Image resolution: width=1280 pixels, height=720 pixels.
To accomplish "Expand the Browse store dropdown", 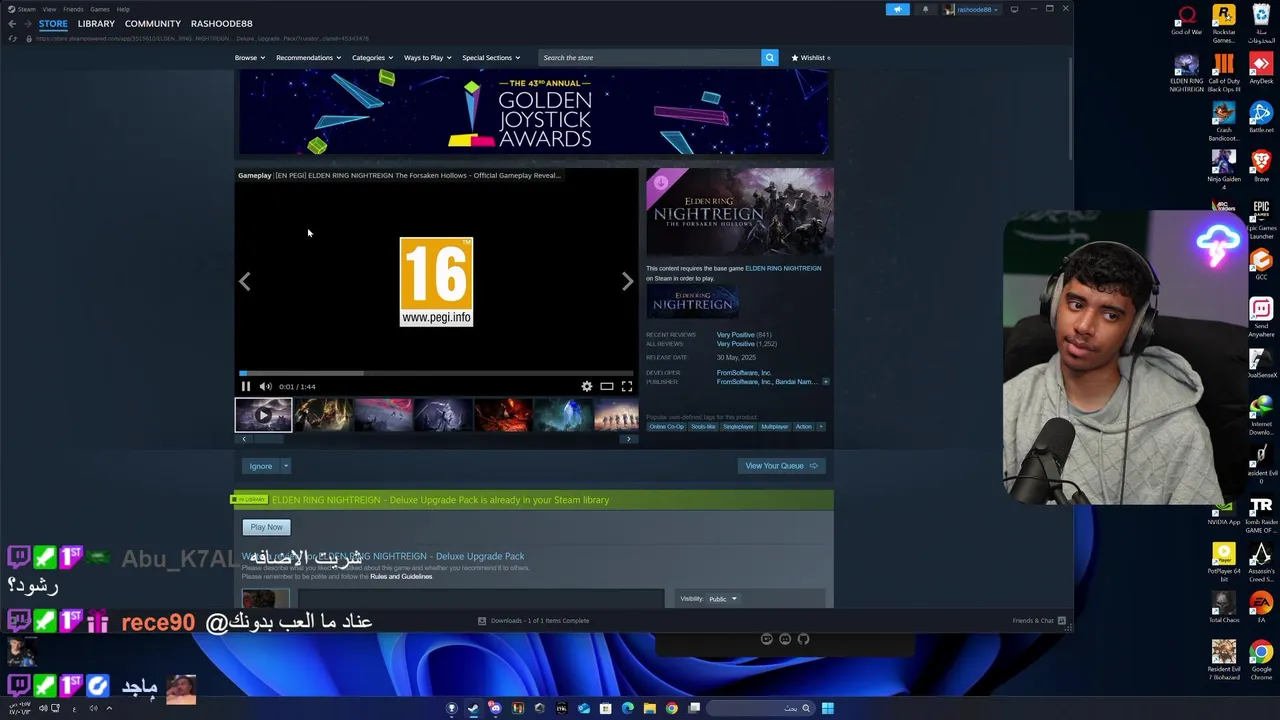I will (250, 58).
